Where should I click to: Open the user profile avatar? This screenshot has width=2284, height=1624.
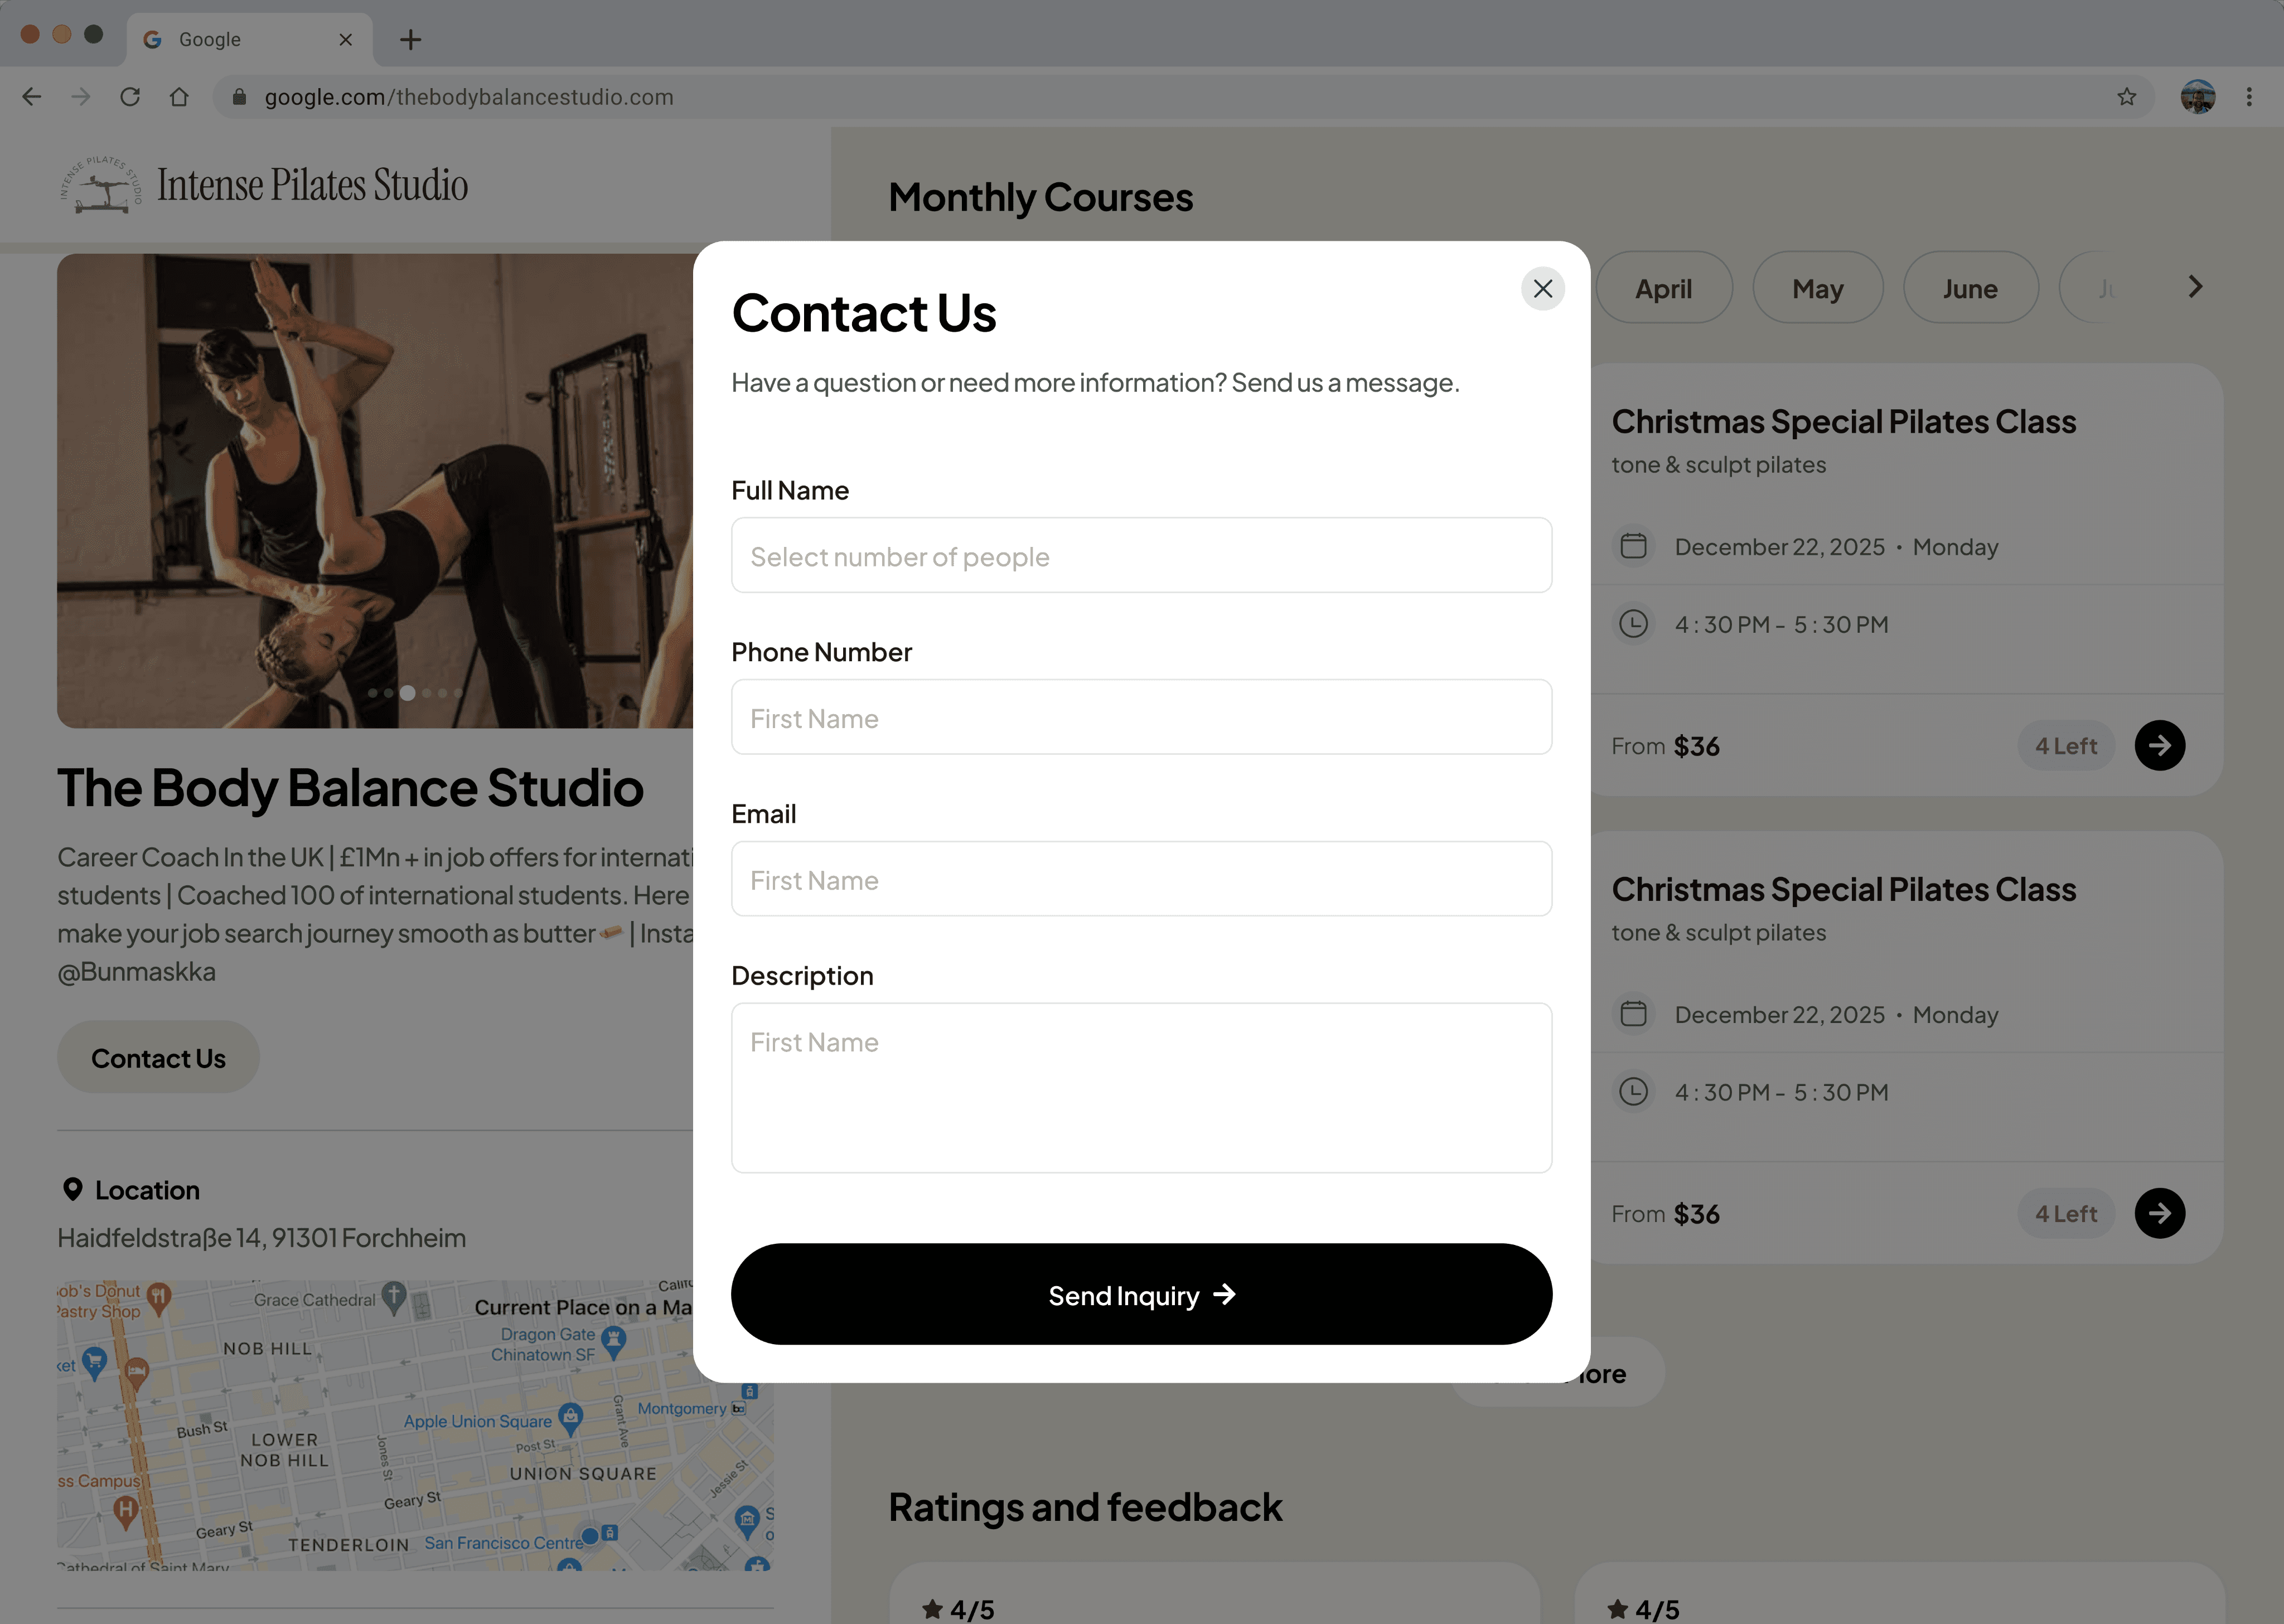2197,97
